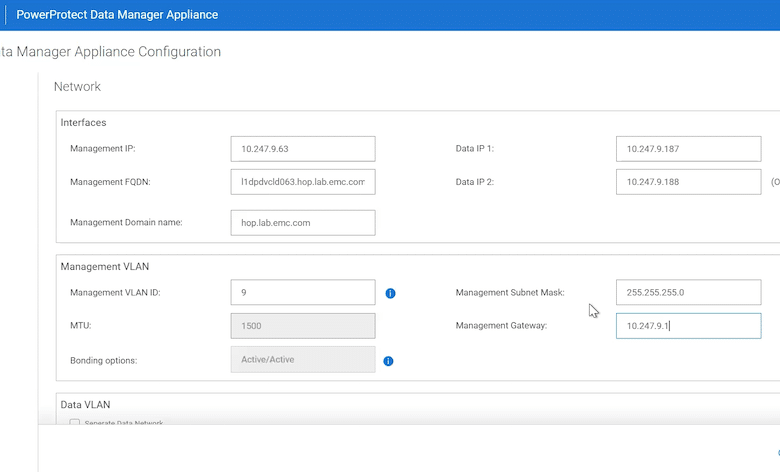
Task: Select the Management FQDN: label
Action: (x=110, y=182)
